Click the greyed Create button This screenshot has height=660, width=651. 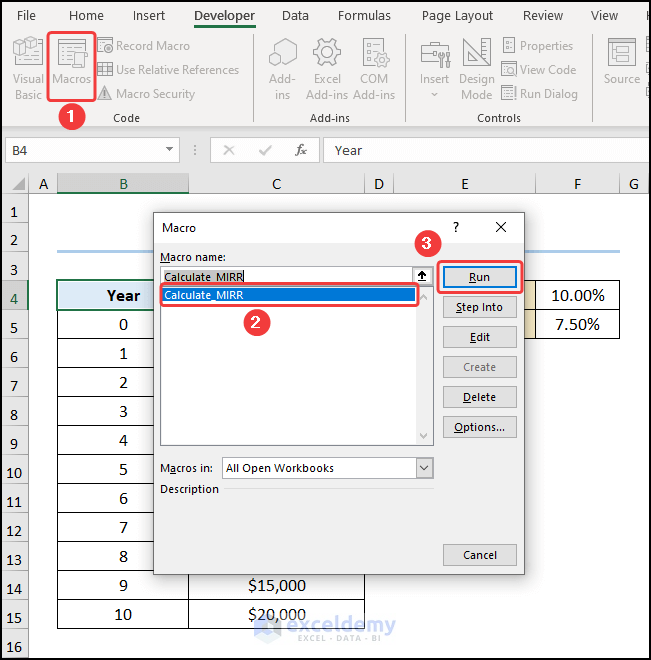point(480,367)
